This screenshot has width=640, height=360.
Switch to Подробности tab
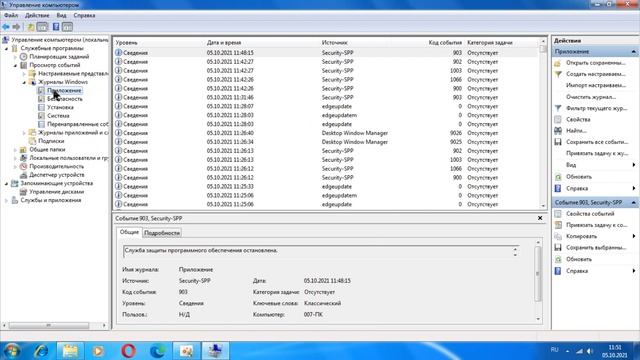(162, 233)
